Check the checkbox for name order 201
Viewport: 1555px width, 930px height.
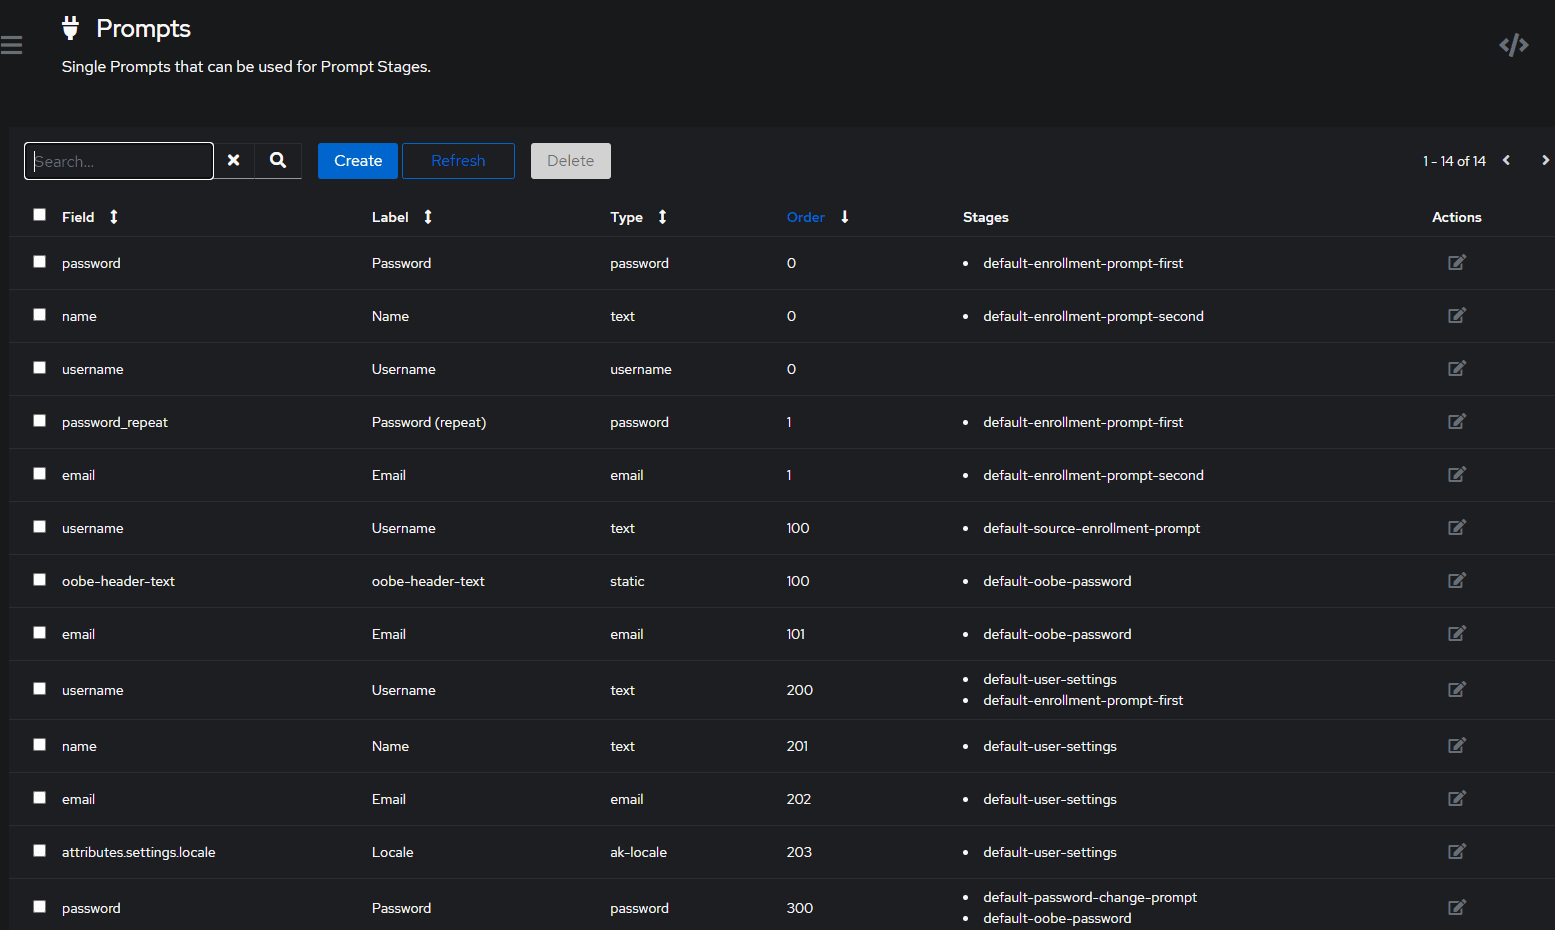[x=40, y=744]
